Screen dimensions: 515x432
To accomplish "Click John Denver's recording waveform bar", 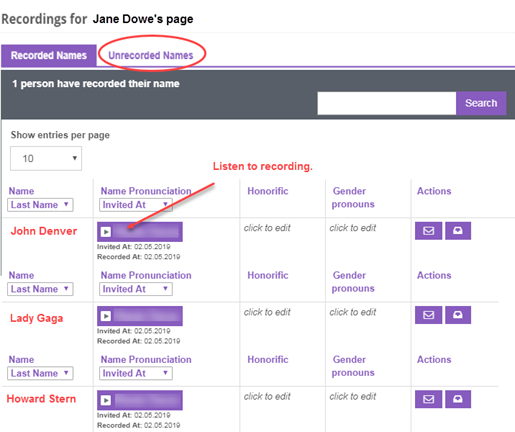I will pyautogui.click(x=147, y=232).
